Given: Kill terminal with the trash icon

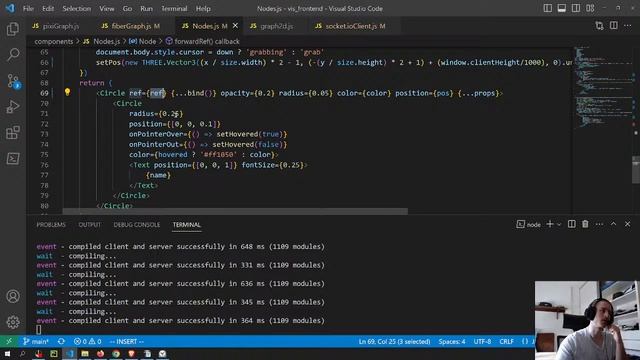Looking at the screenshot, I should click(585, 224).
